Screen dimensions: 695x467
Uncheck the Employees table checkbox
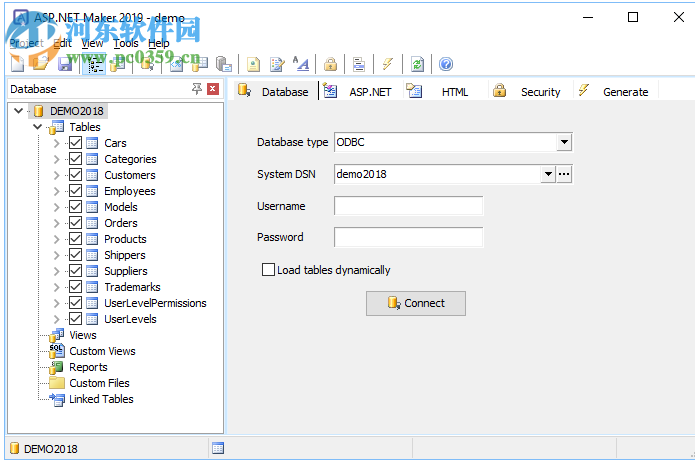(x=76, y=191)
